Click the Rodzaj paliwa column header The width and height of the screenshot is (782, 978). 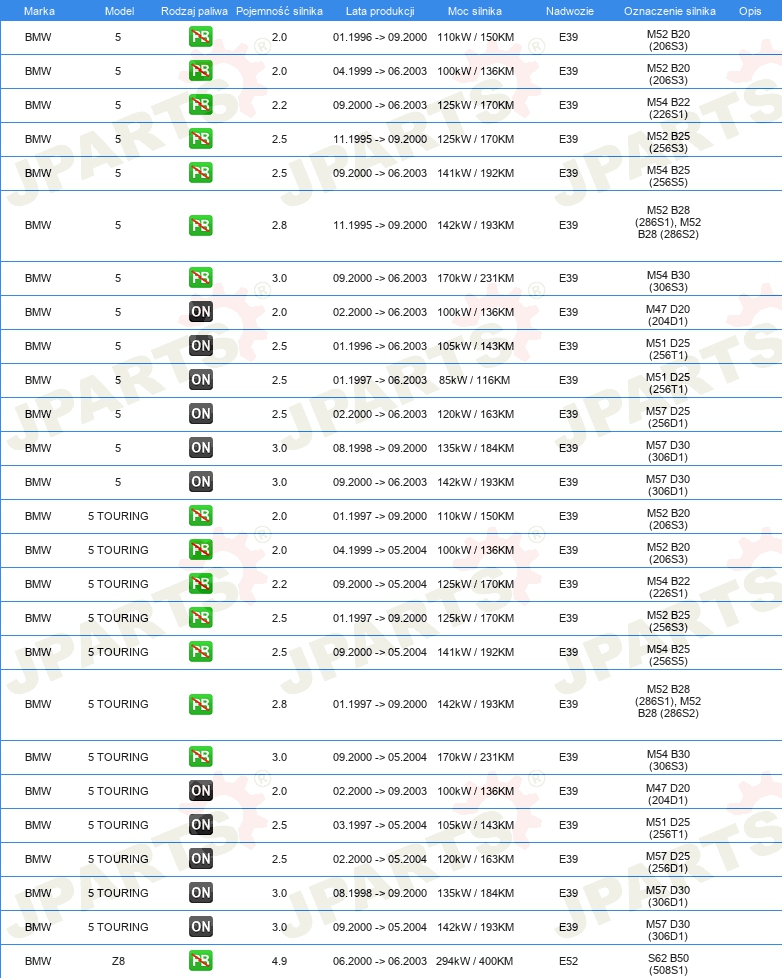pos(194,11)
